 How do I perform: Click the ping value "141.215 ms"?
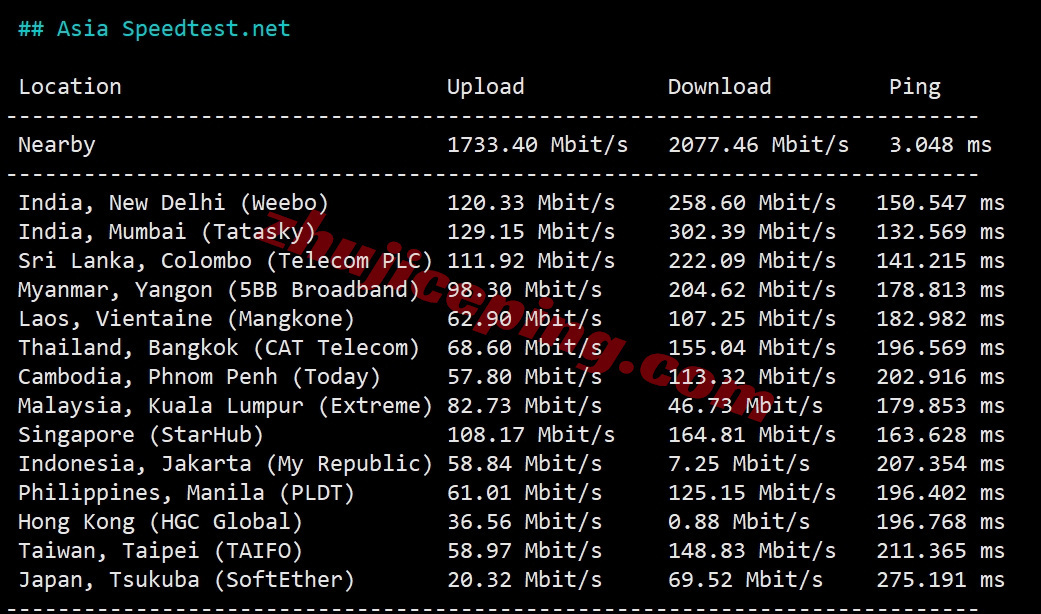click(941, 261)
